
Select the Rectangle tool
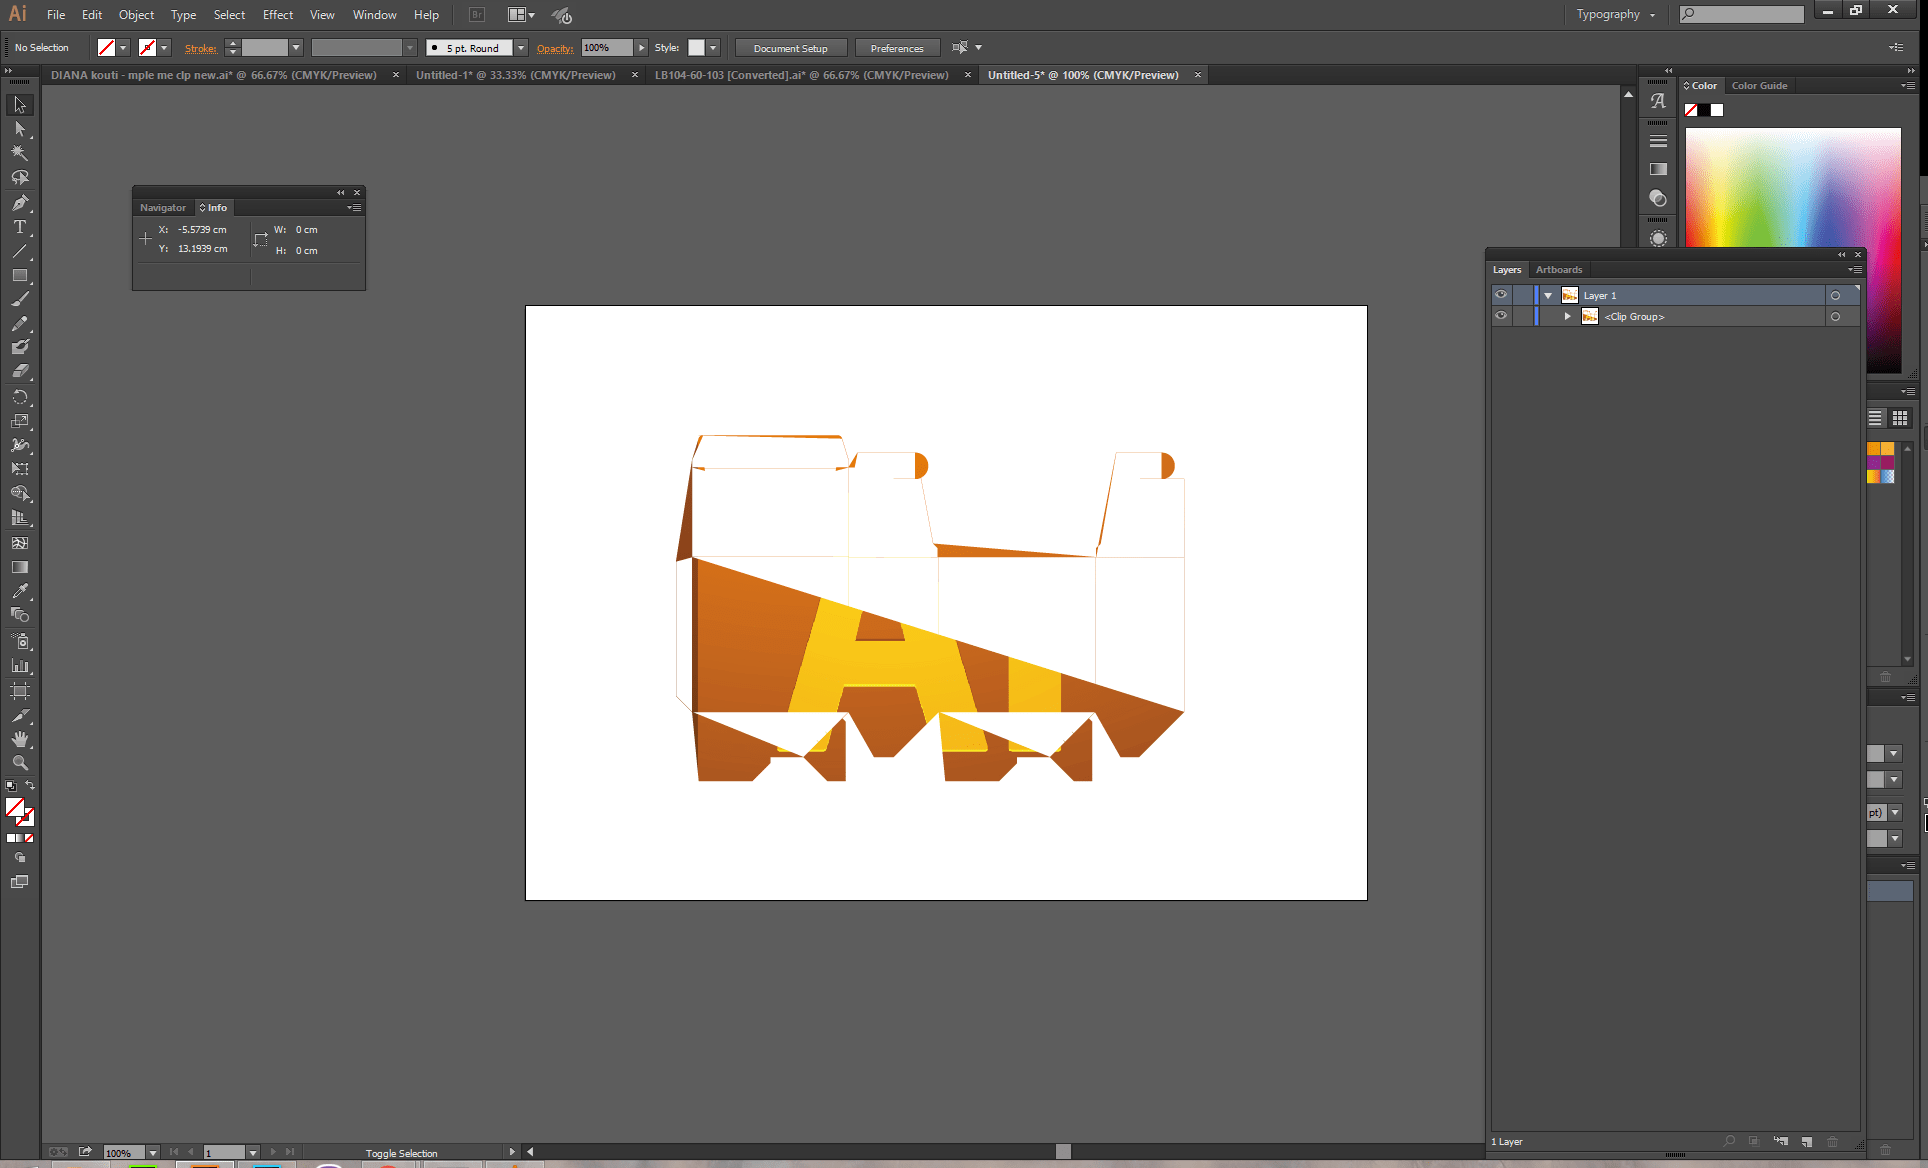coord(19,275)
